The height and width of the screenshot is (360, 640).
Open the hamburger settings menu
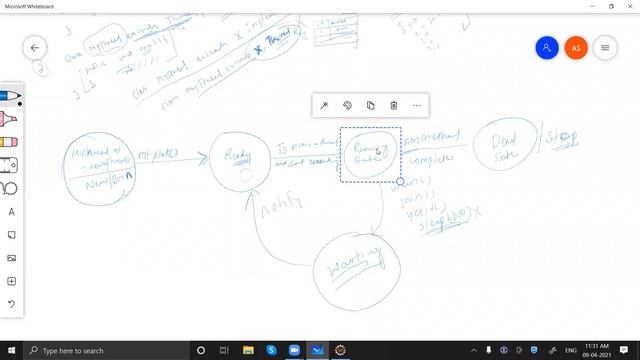(x=605, y=48)
